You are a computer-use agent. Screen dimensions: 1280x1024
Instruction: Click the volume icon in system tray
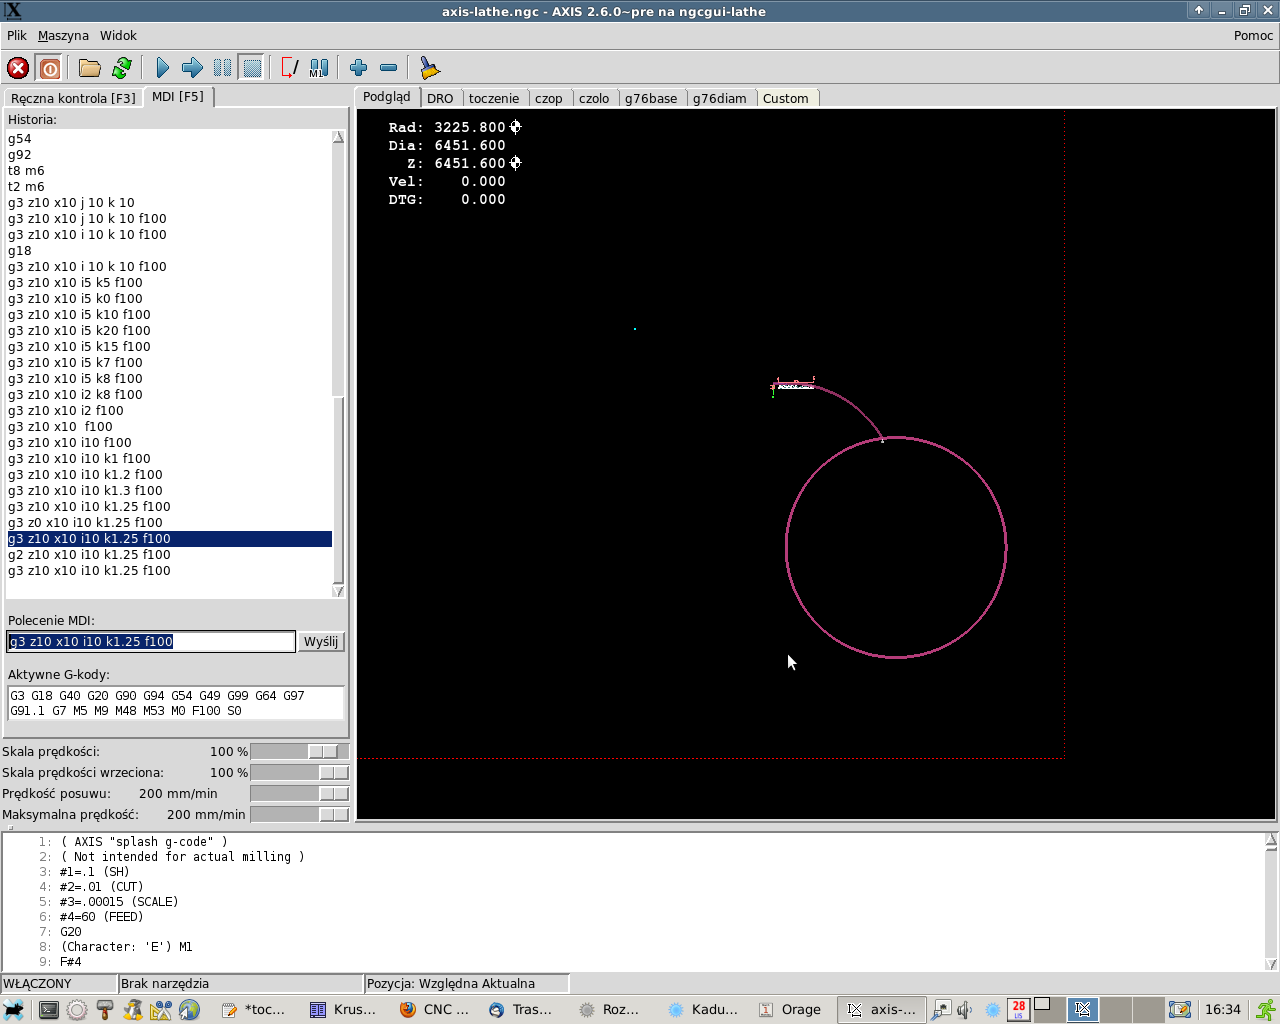click(x=965, y=1010)
